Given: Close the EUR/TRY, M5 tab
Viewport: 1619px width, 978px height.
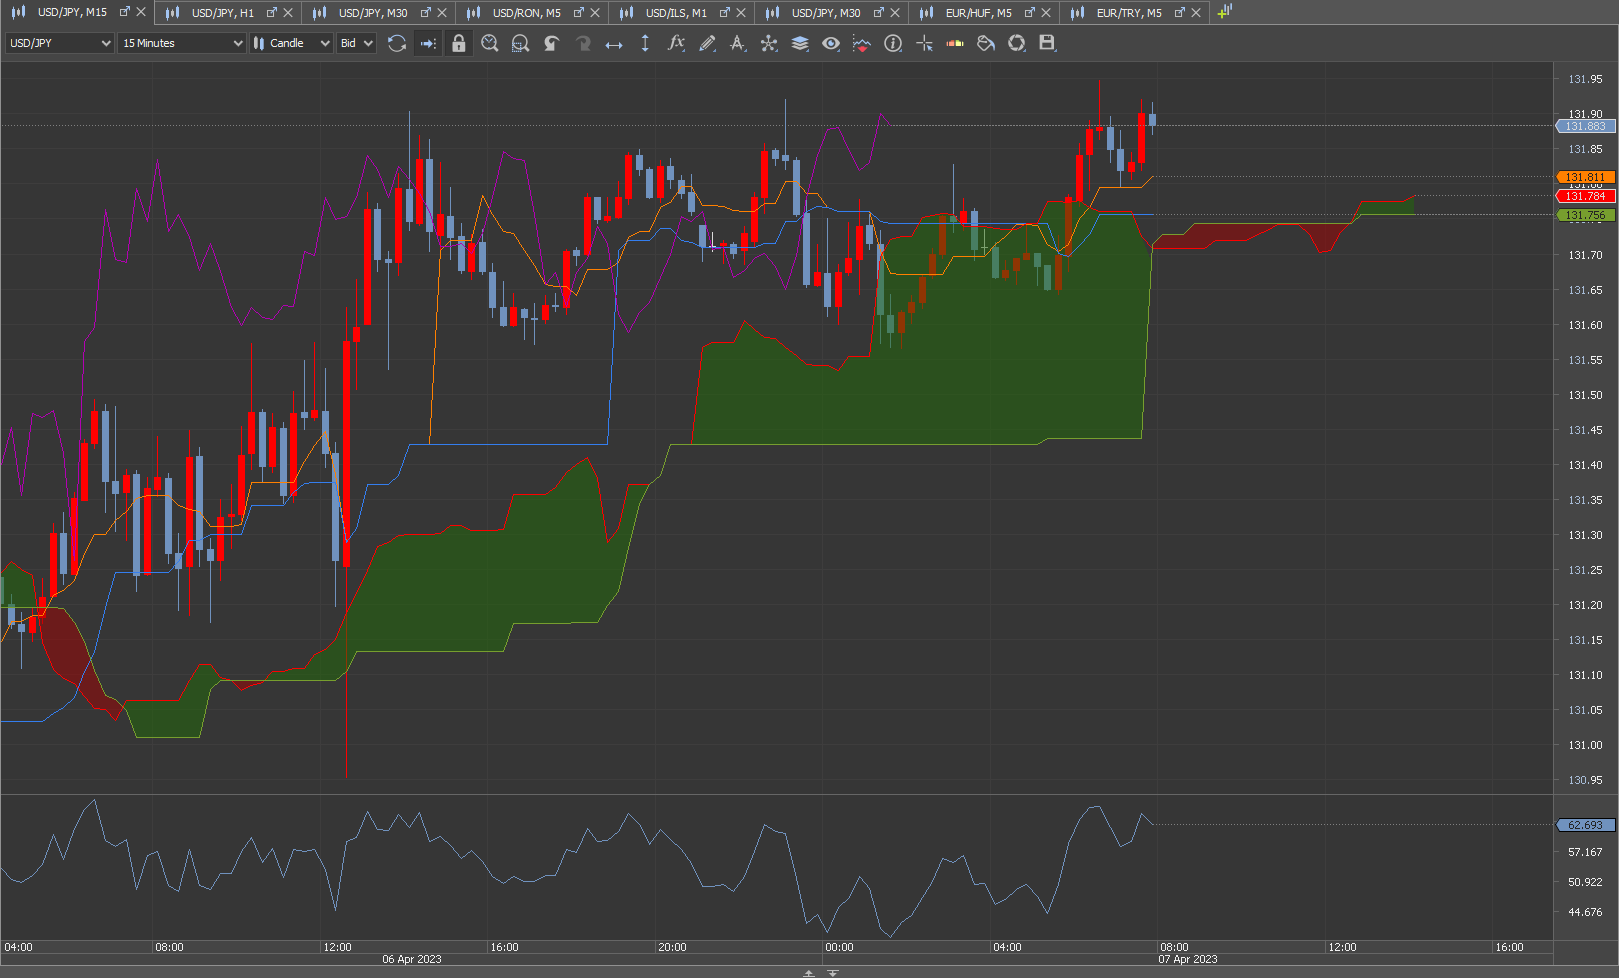Looking at the screenshot, I should [x=1196, y=13].
